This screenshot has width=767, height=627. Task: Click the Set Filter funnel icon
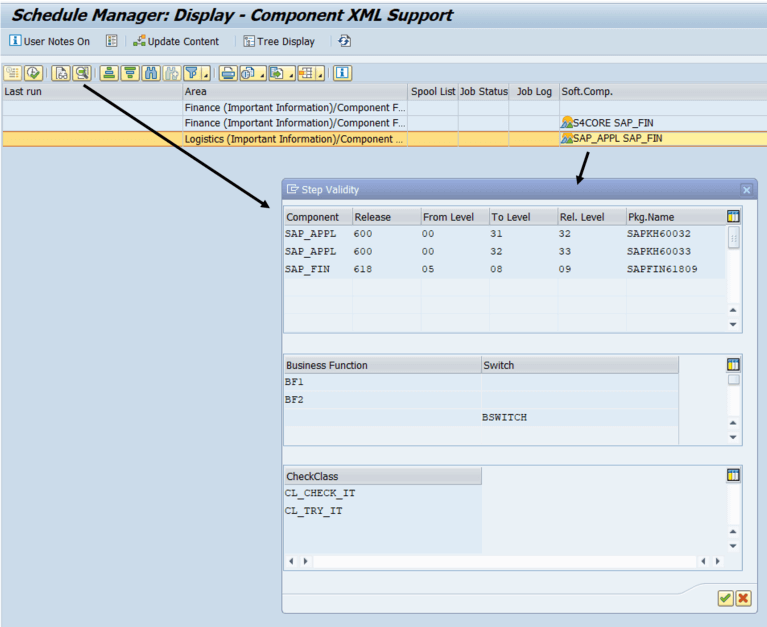point(191,73)
